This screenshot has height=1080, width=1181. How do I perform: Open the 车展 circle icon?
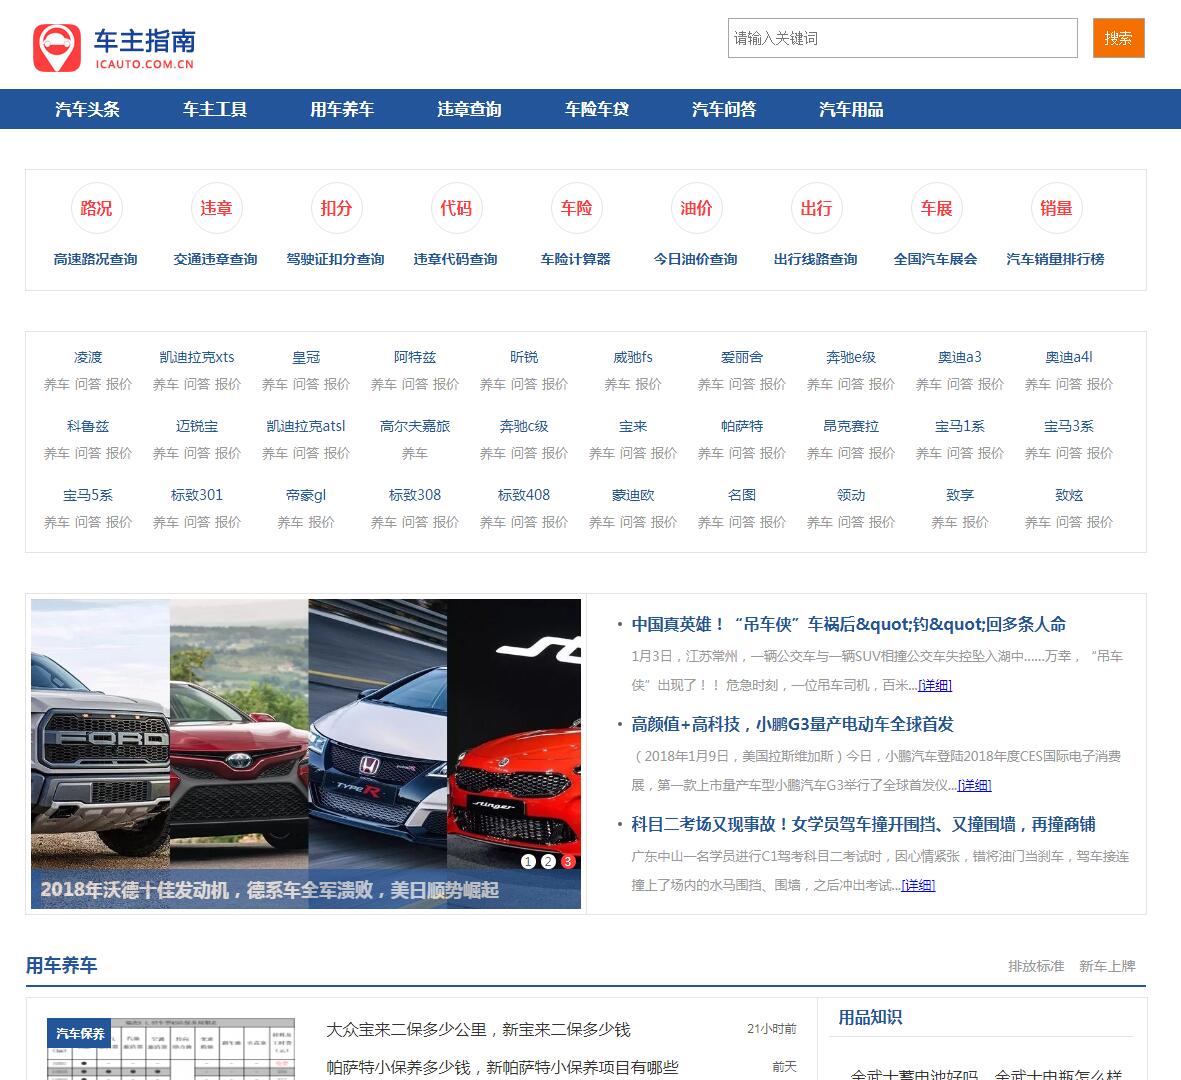[x=936, y=208]
